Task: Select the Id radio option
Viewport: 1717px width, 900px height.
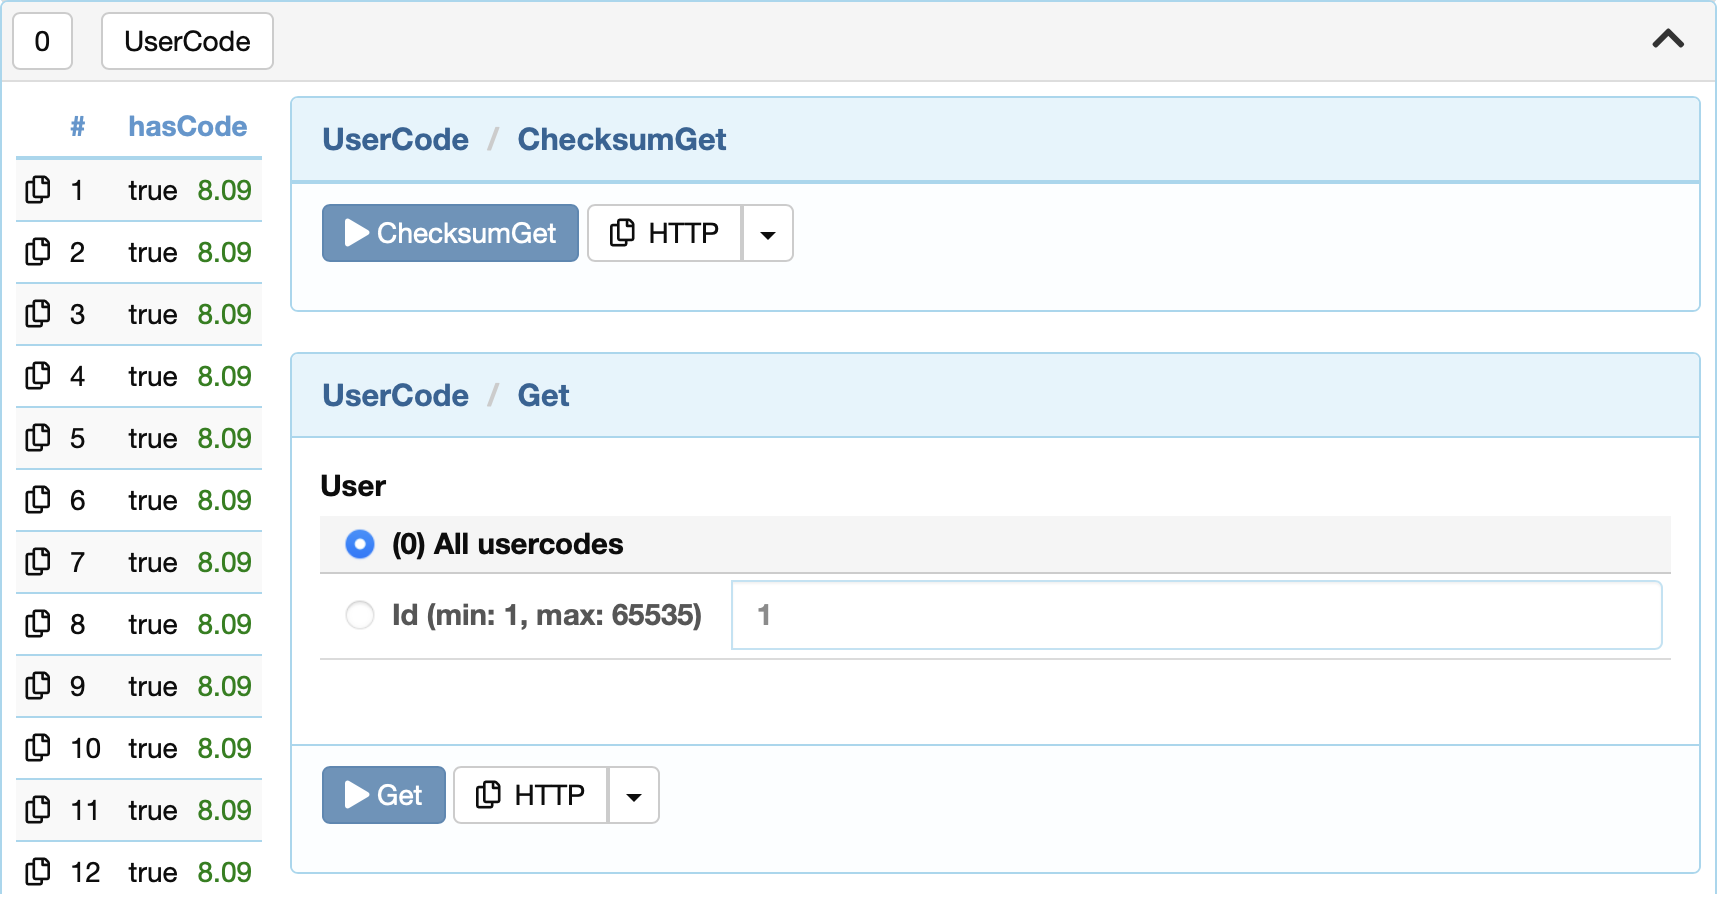Action: point(360,615)
